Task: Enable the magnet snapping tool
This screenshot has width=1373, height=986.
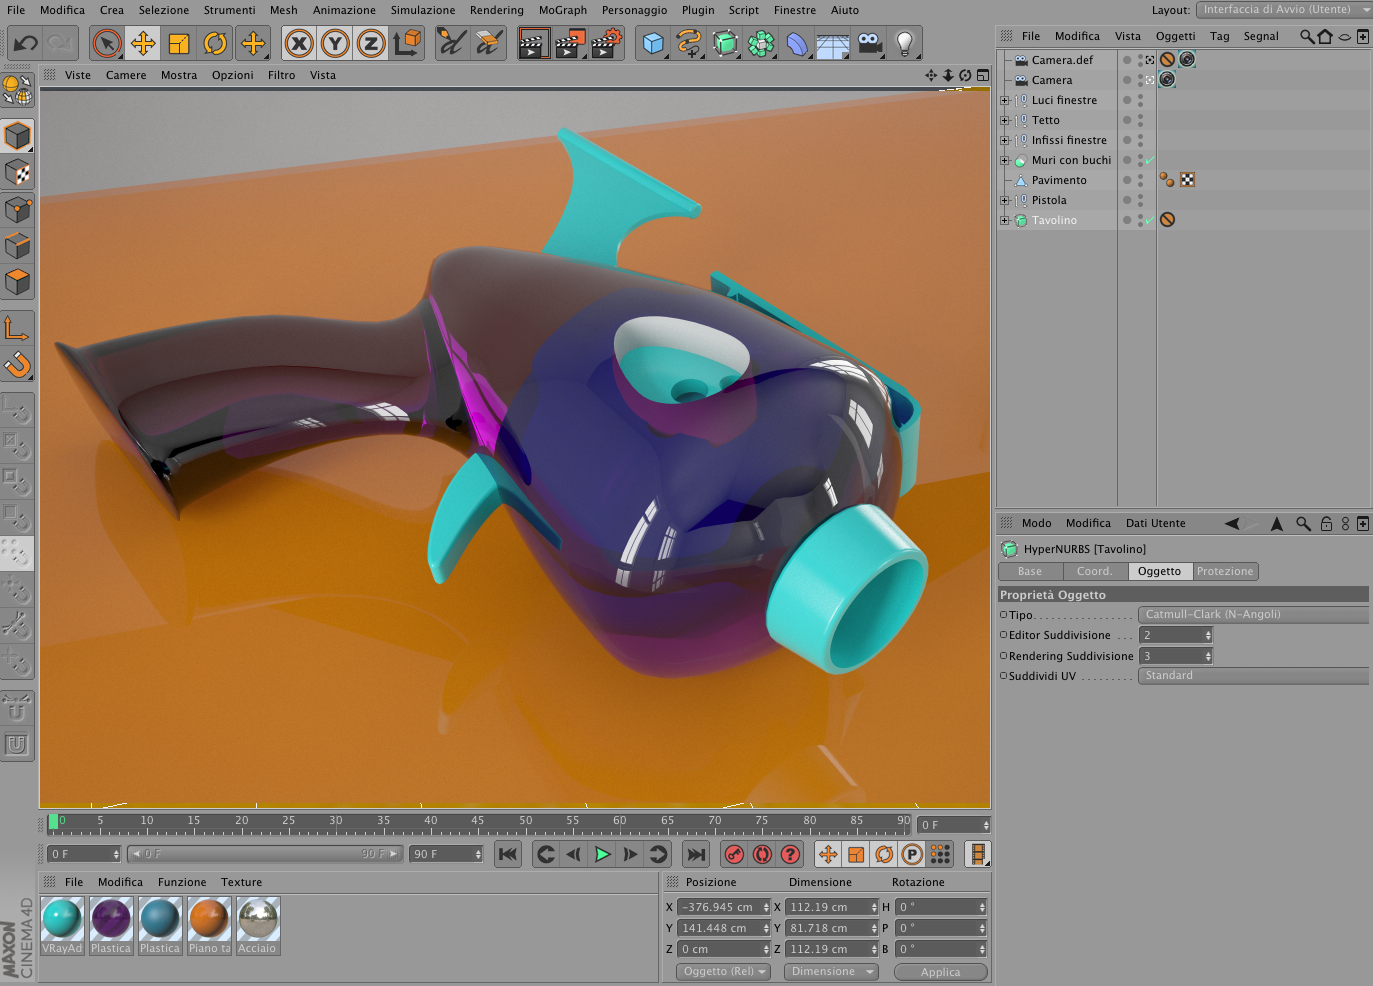Action: [17, 365]
